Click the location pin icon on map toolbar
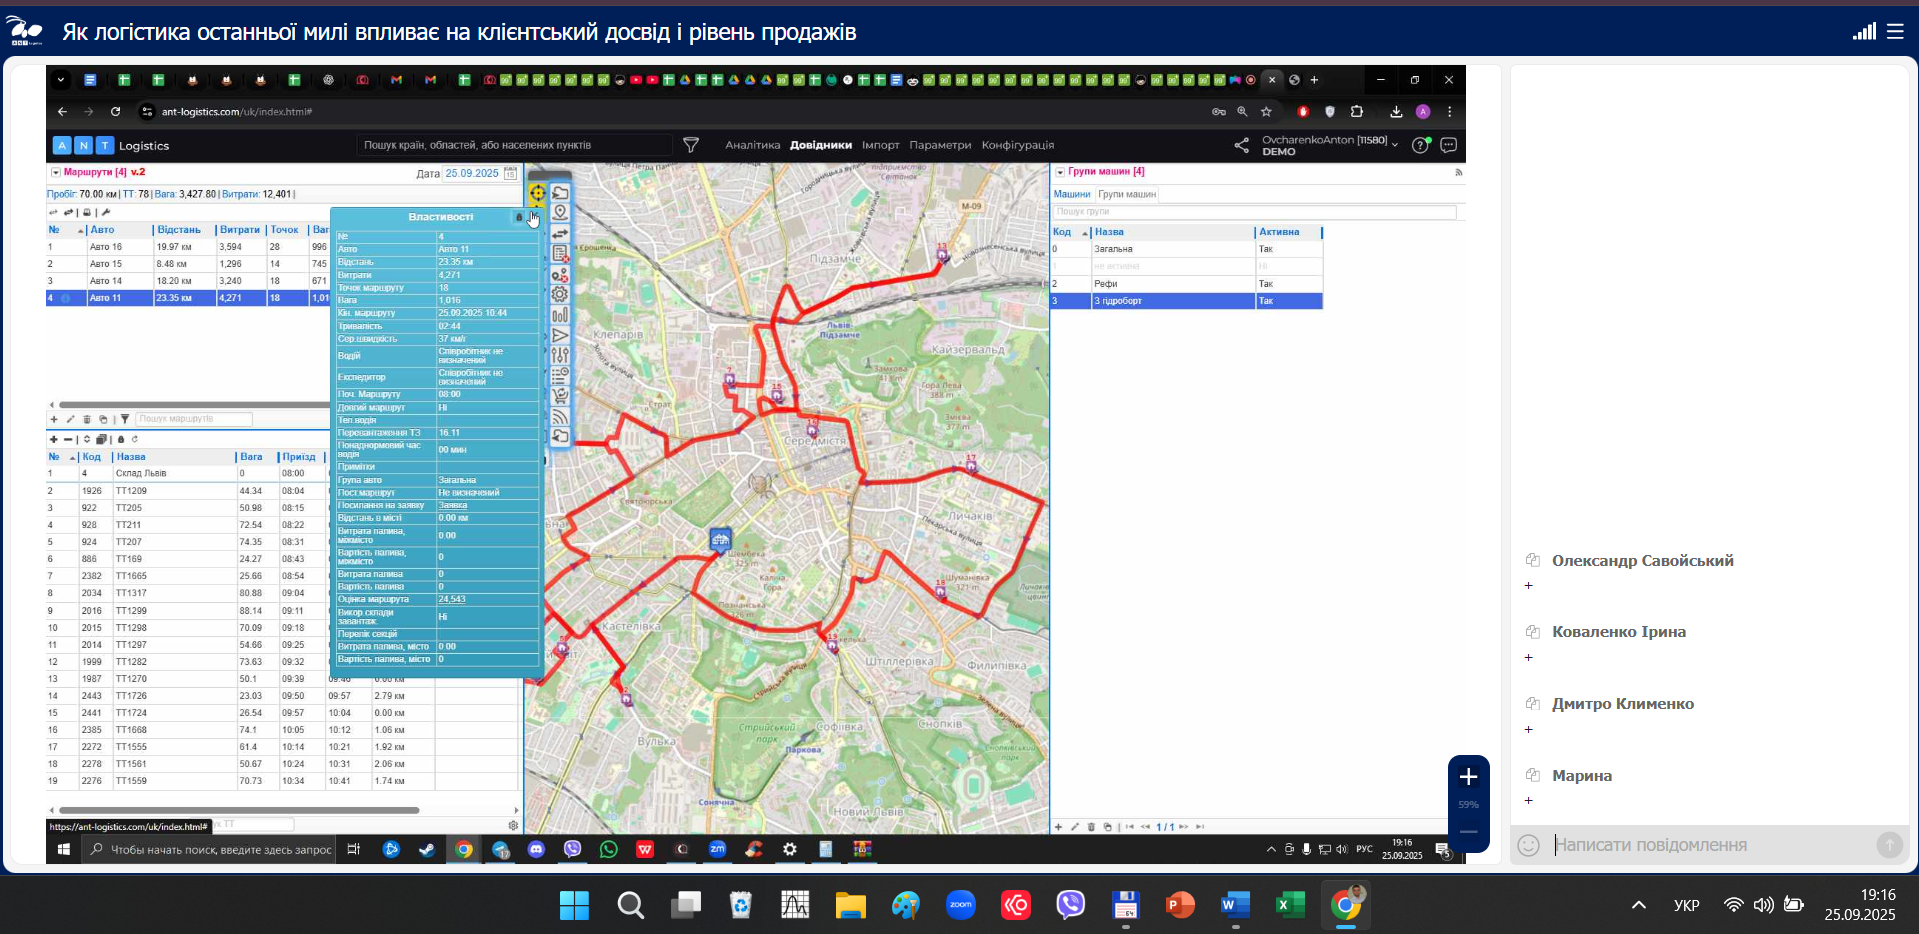 click(x=560, y=212)
